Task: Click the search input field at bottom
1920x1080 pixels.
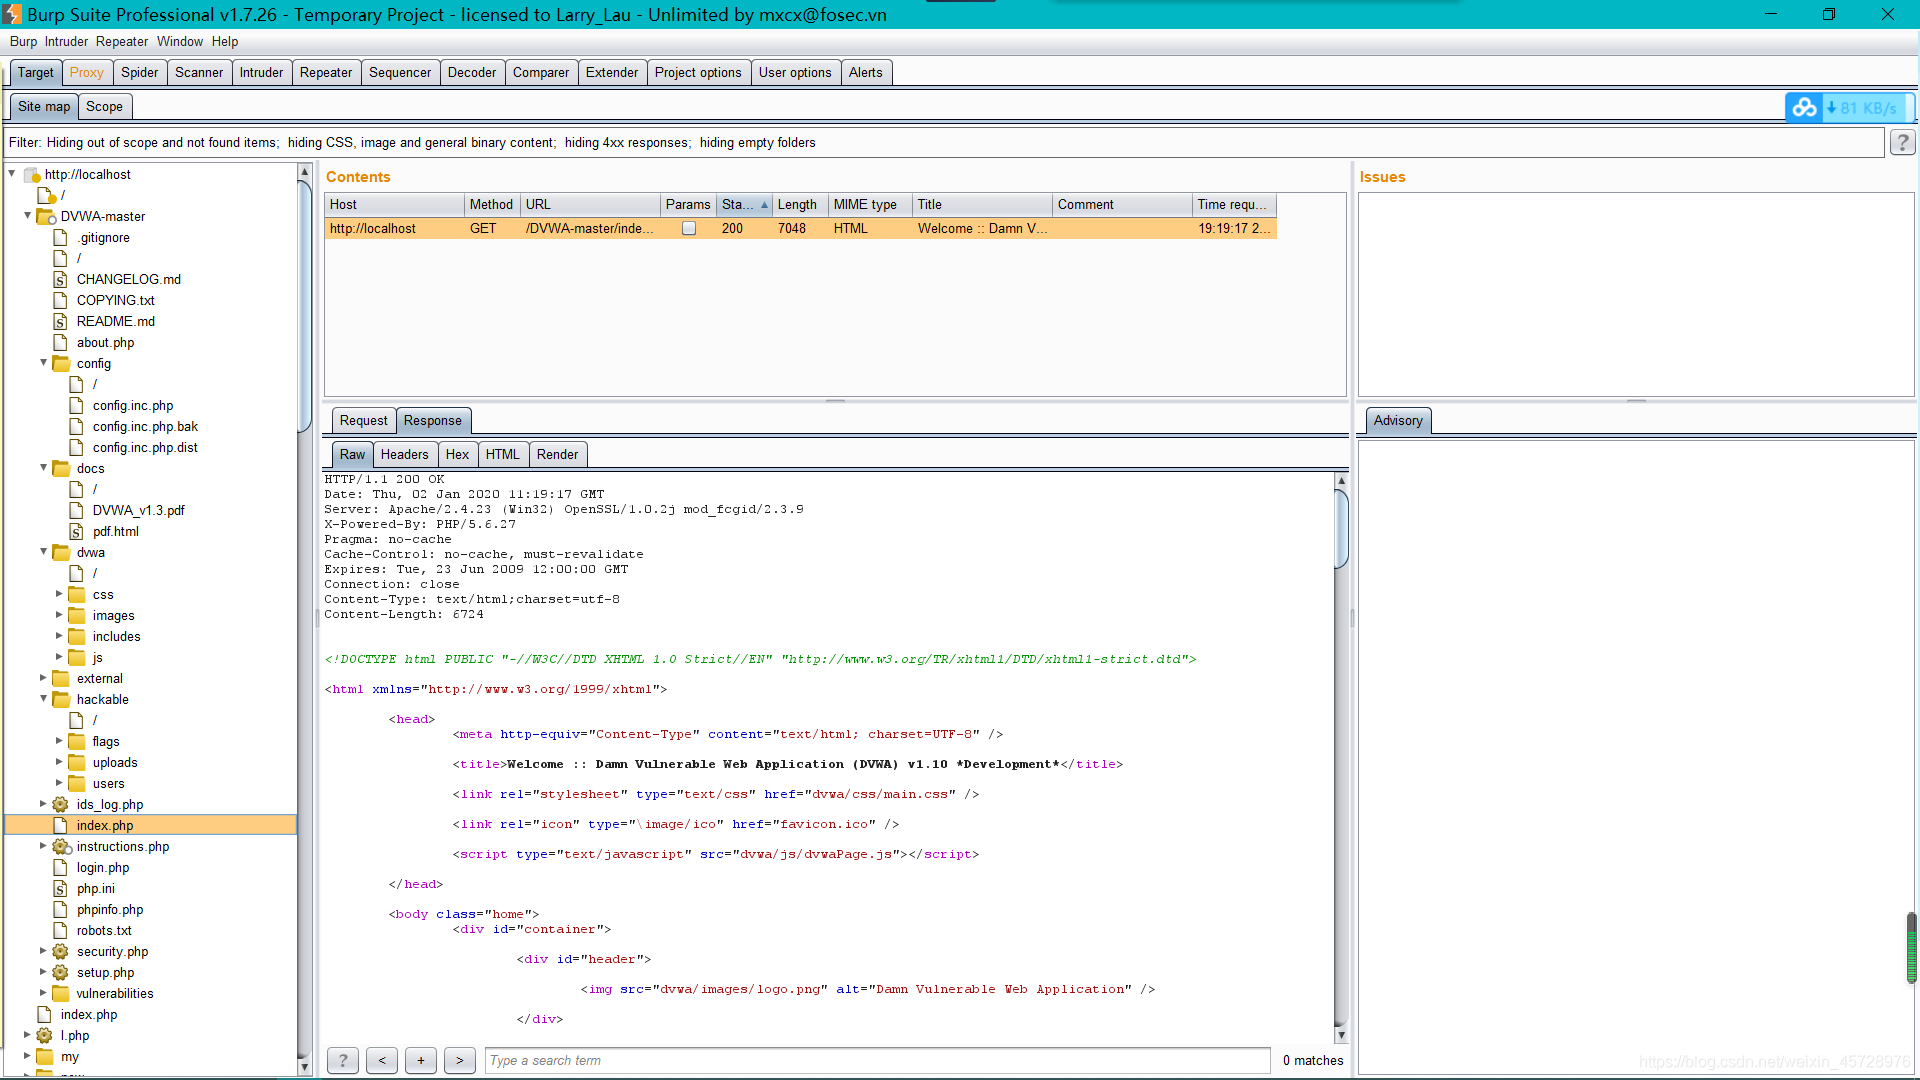Action: coord(877,1059)
